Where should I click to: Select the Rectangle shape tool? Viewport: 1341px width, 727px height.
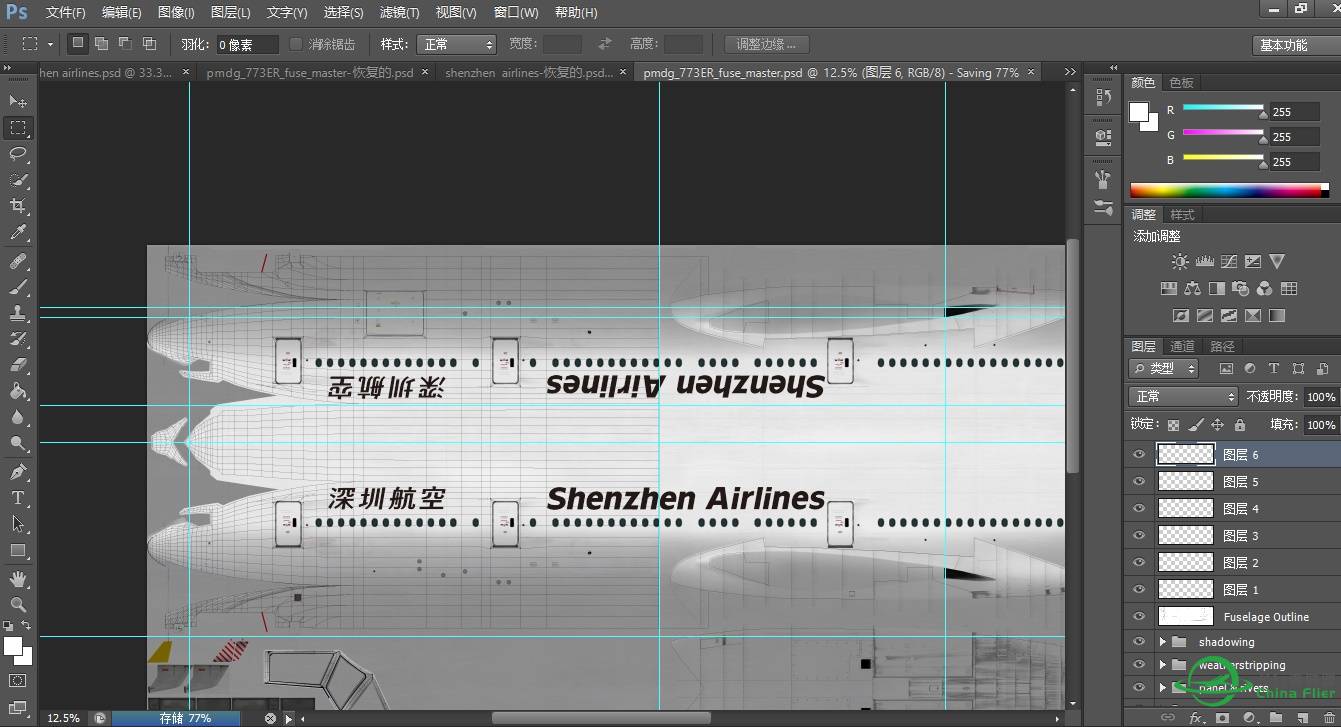(x=18, y=550)
